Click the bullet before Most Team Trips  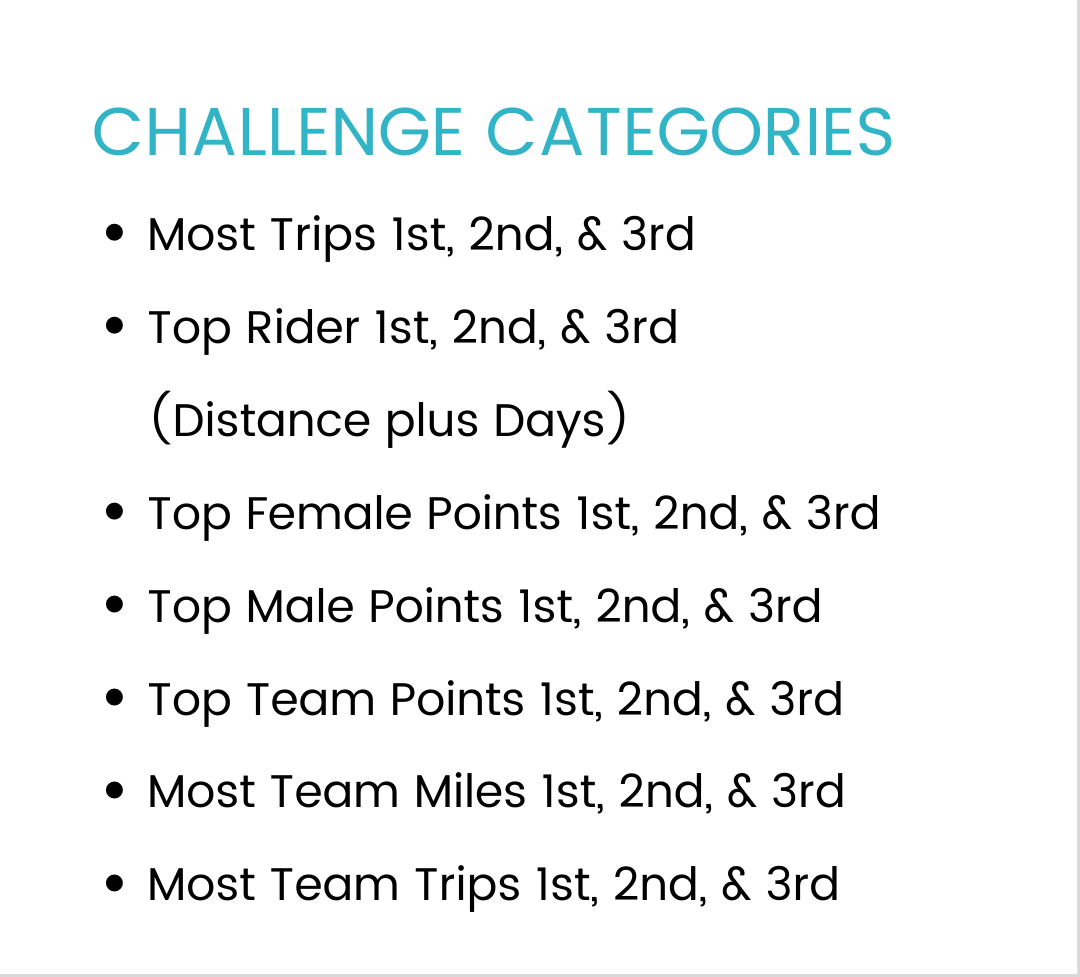pos(114,883)
